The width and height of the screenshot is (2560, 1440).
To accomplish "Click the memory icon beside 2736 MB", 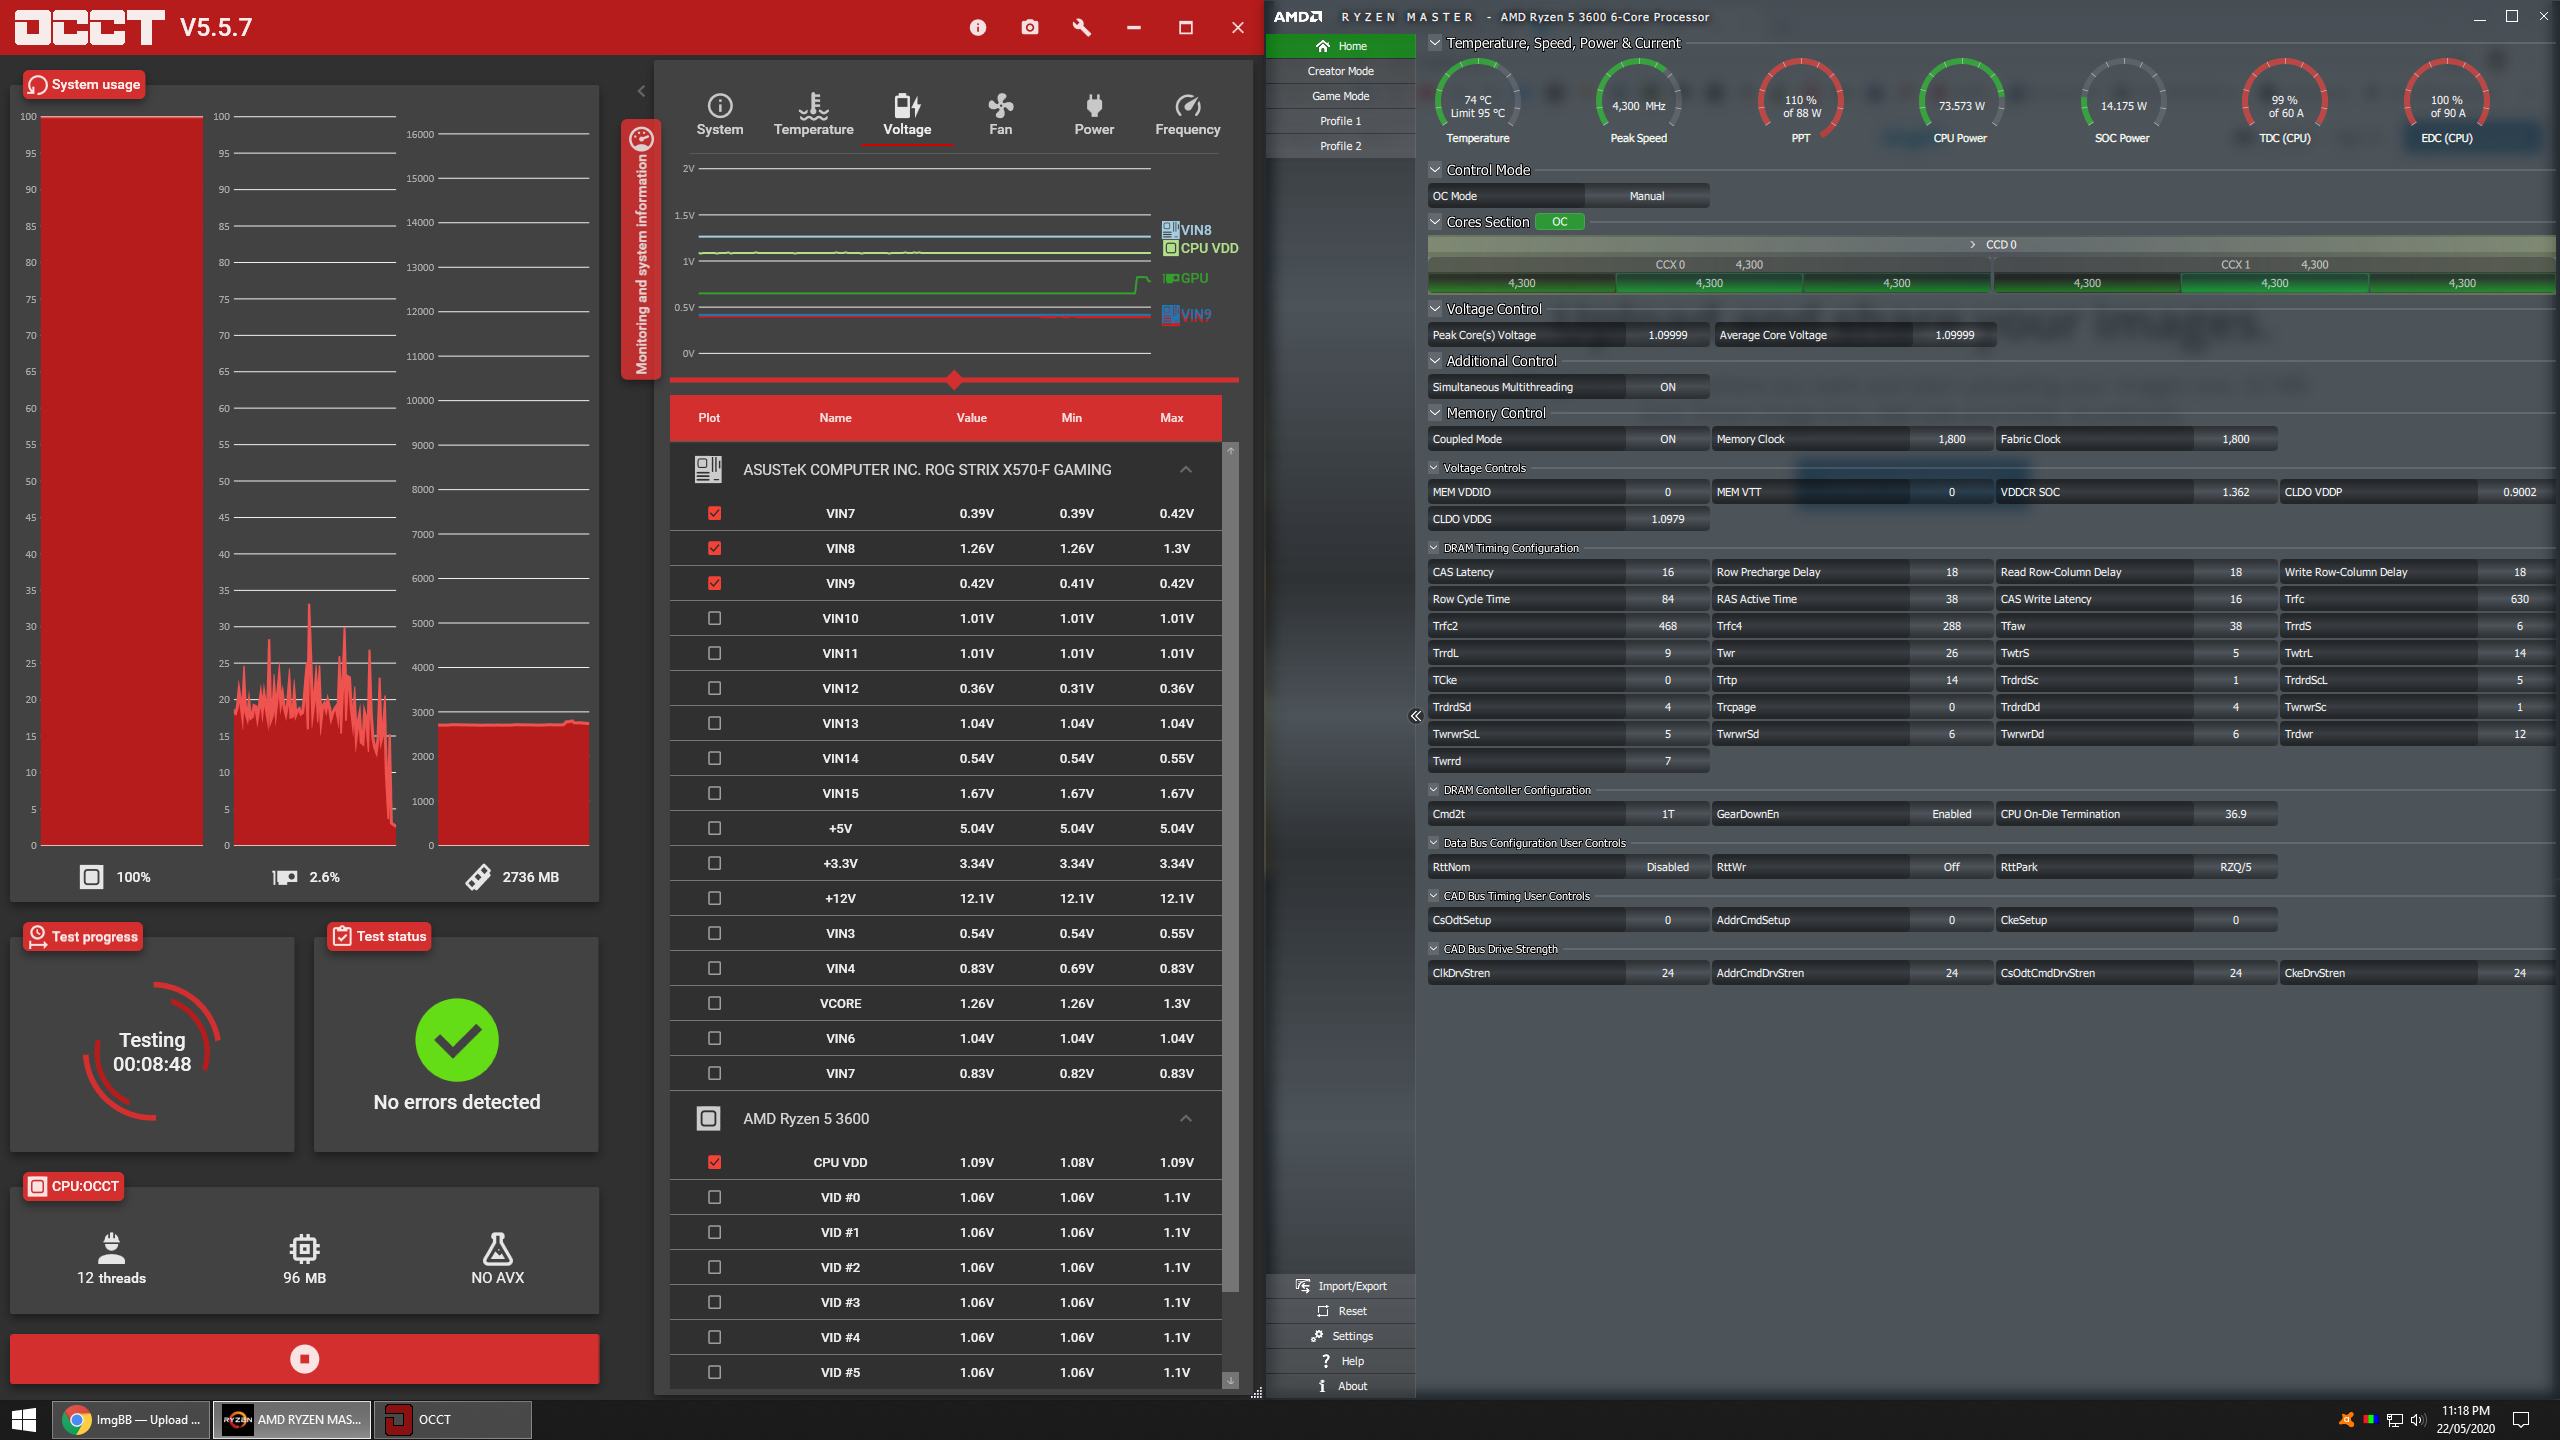I will tap(478, 877).
